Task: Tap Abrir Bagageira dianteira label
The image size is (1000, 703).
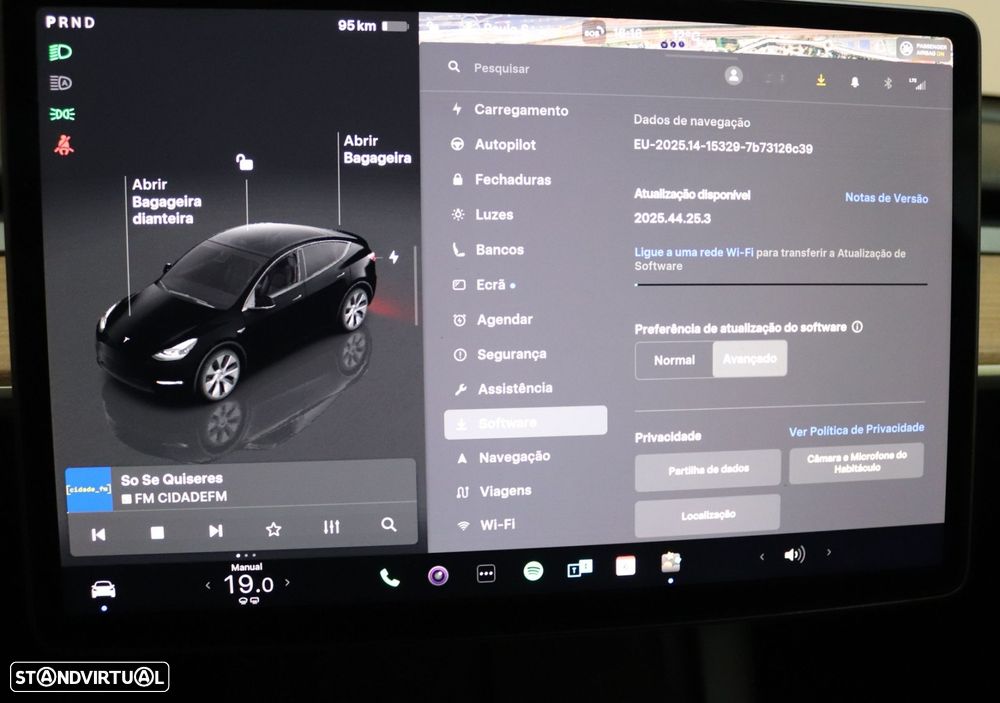Action: [166, 202]
